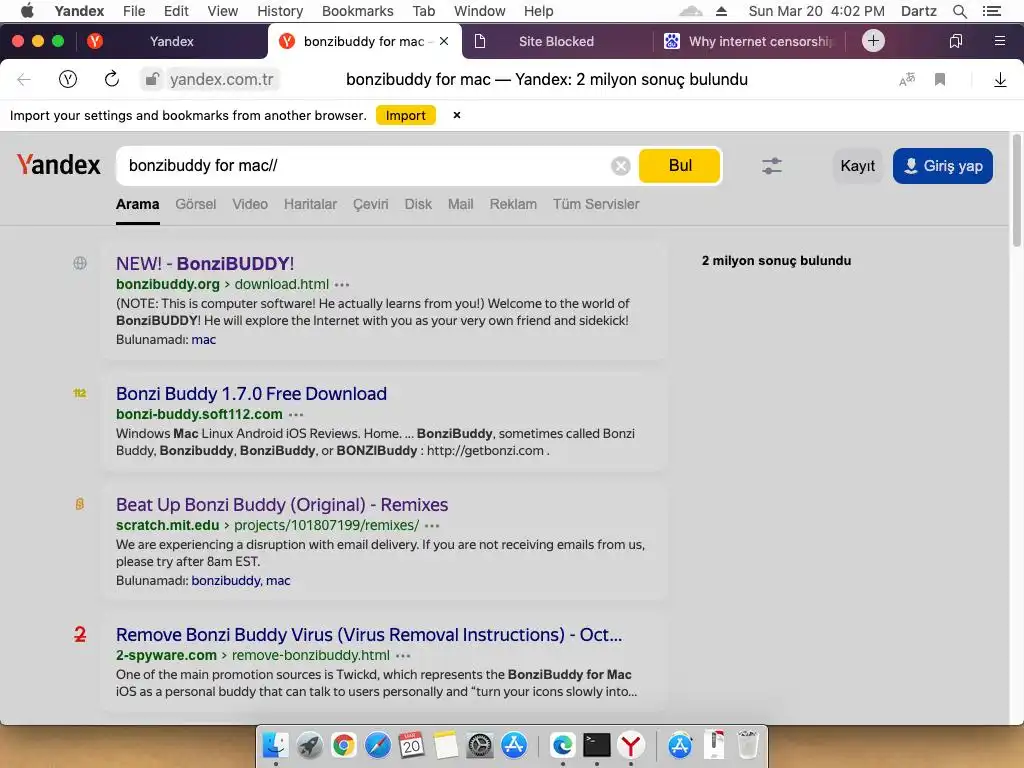Open Spotlight search in menu bar
The width and height of the screenshot is (1024, 768).
pos(959,11)
